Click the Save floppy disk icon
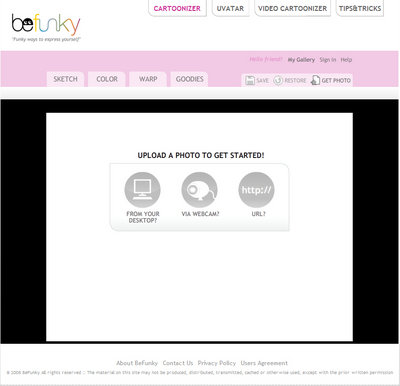This screenshot has height=386, width=400. pyautogui.click(x=250, y=80)
